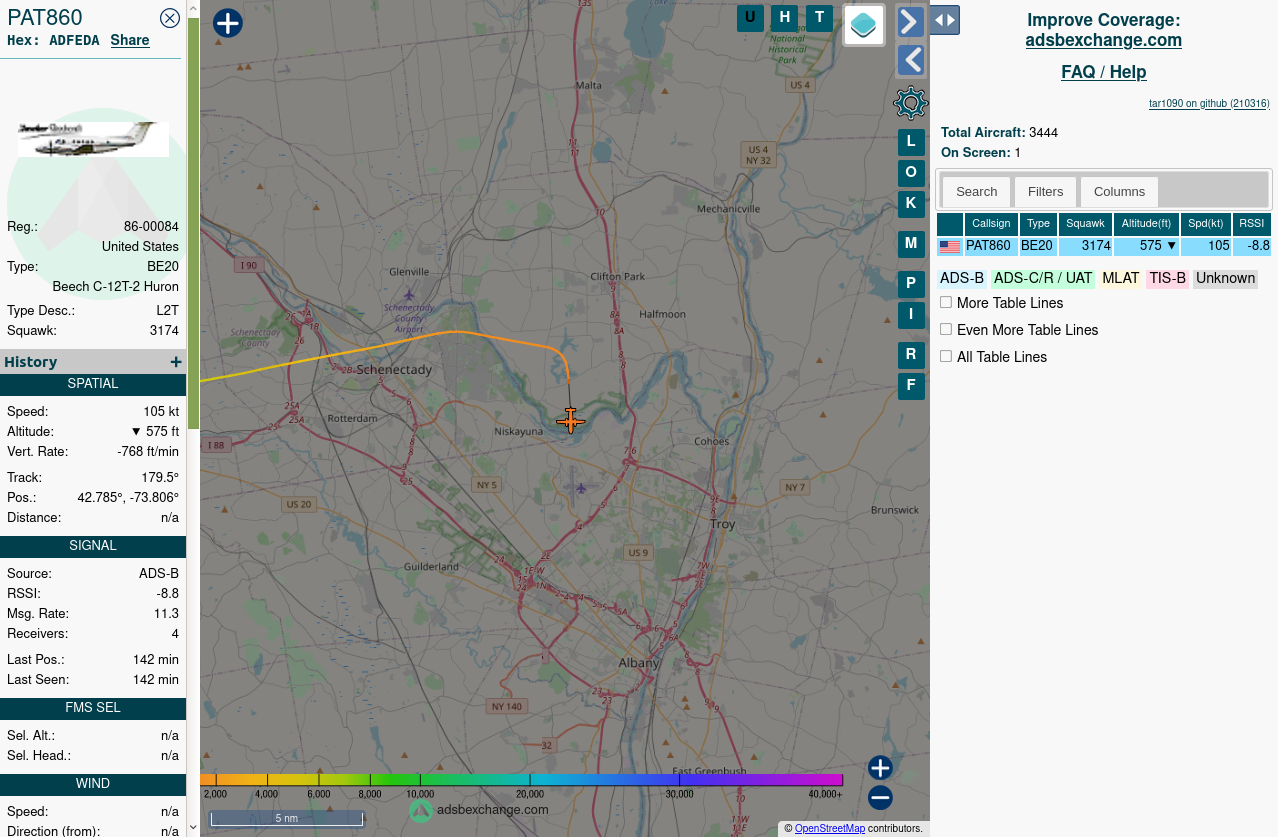The width and height of the screenshot is (1278, 837).
Task: Open the tar1090 on github link
Action: [x=1209, y=103]
